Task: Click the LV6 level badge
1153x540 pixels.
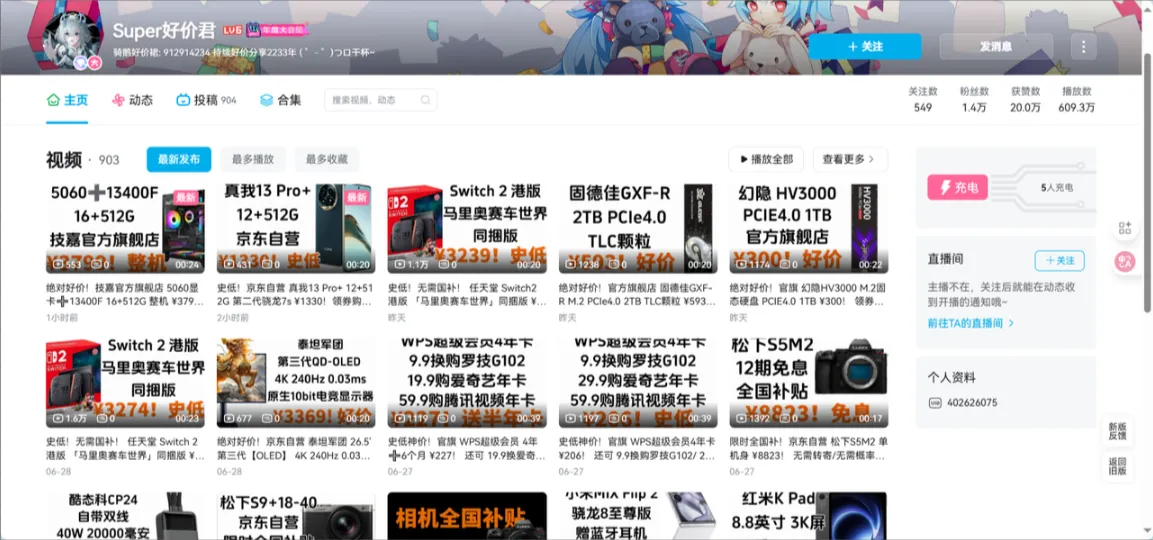Action: pos(232,29)
